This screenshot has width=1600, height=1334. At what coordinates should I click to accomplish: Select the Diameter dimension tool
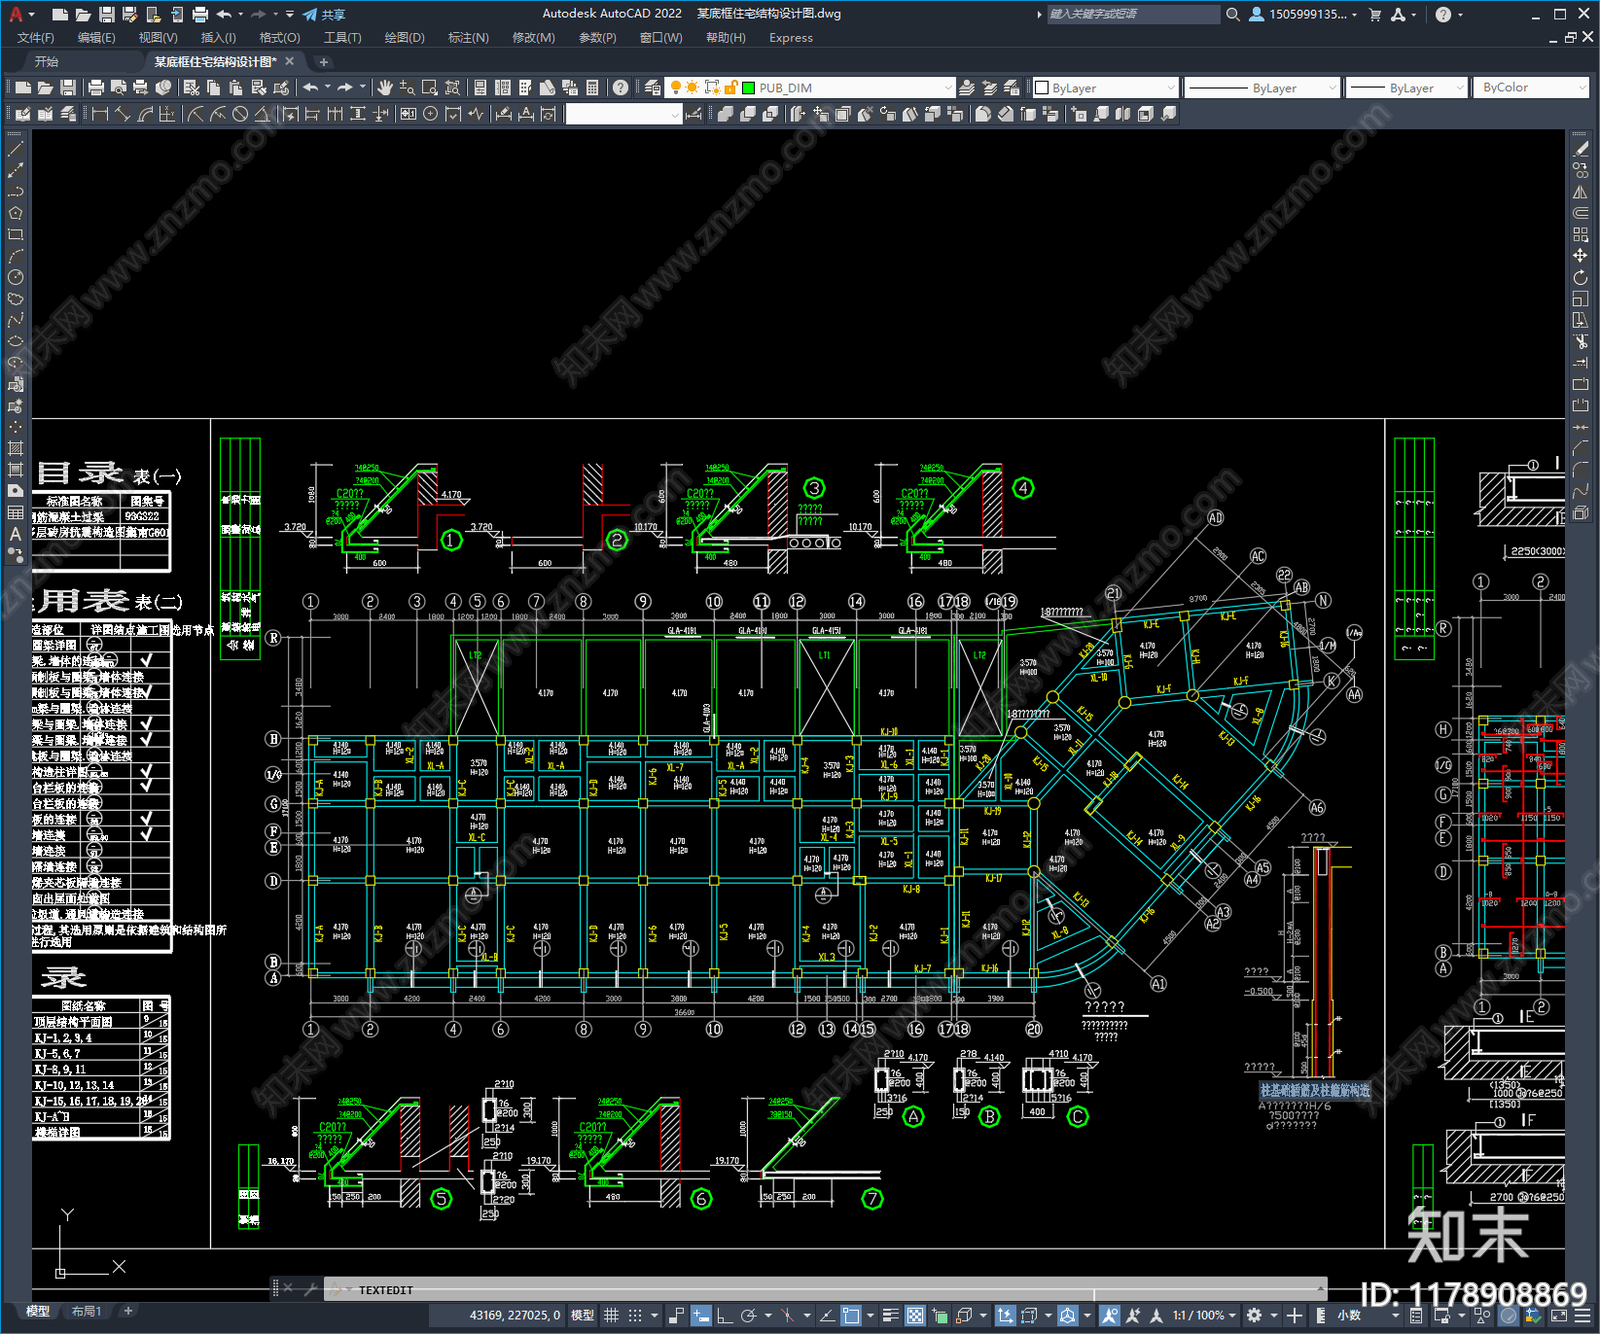(x=240, y=114)
